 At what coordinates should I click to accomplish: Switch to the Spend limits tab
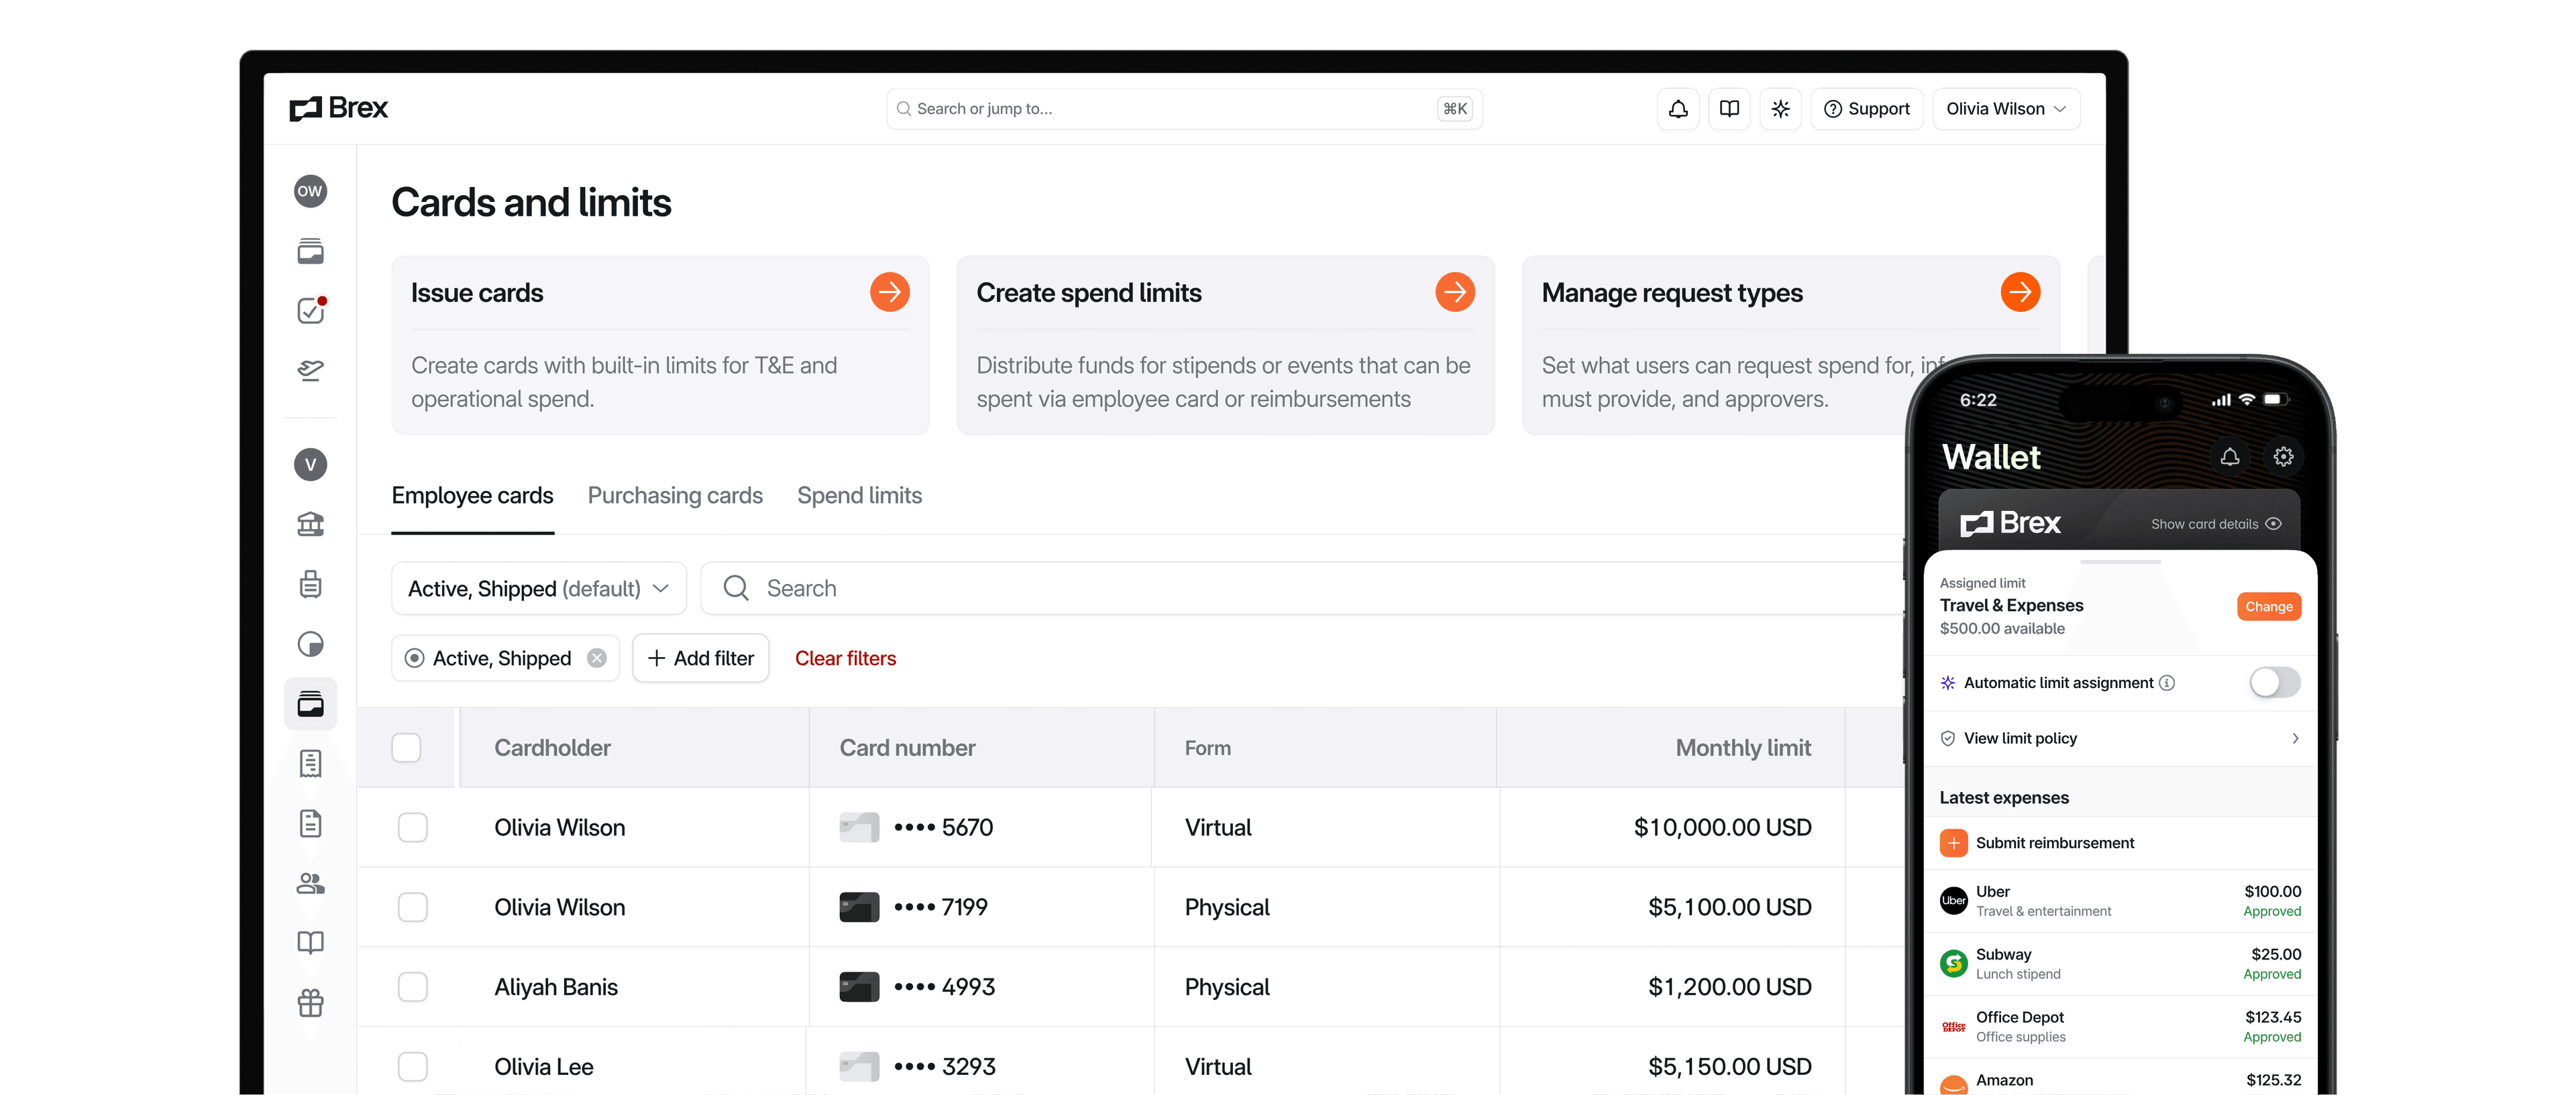pos(859,496)
